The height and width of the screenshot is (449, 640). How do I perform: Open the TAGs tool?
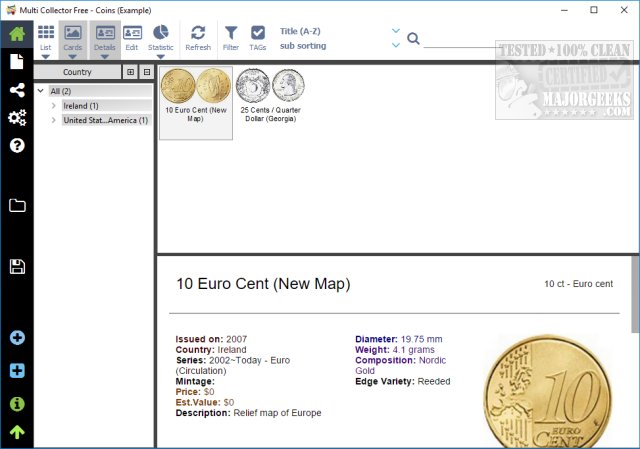[x=258, y=38]
